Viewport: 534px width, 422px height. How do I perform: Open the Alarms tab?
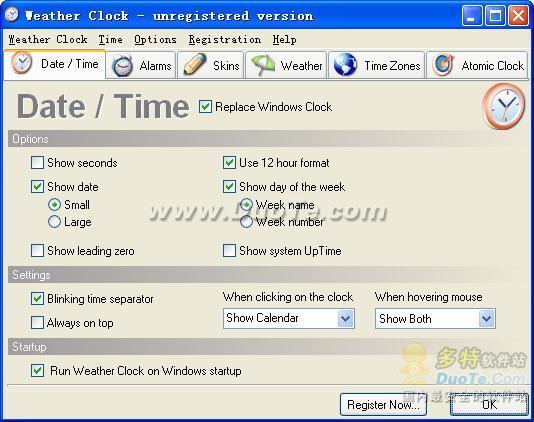[141, 65]
